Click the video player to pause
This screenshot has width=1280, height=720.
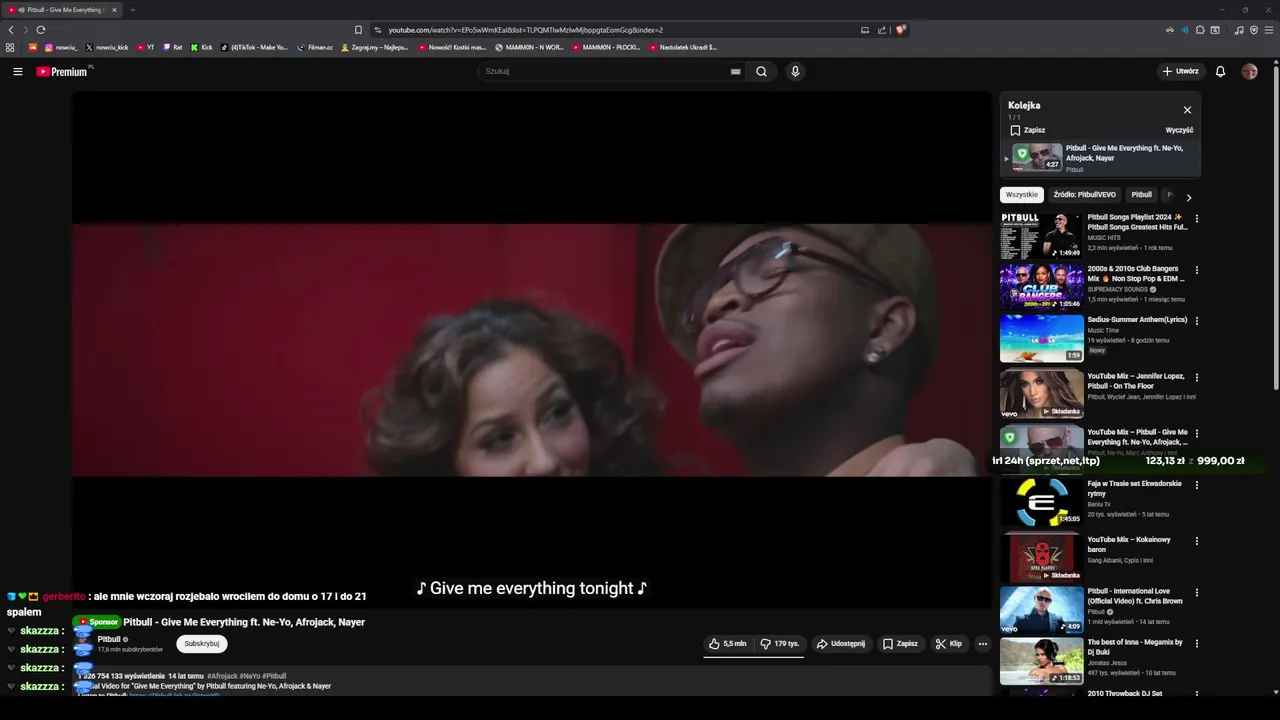point(532,350)
